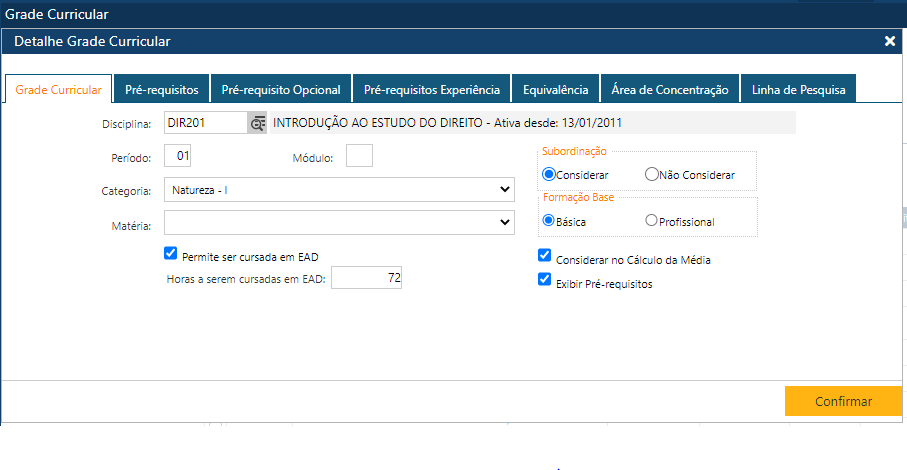This screenshot has height=470, width=907.
Task: Open the Pré-requisito Opcional tab
Action: [x=281, y=90]
